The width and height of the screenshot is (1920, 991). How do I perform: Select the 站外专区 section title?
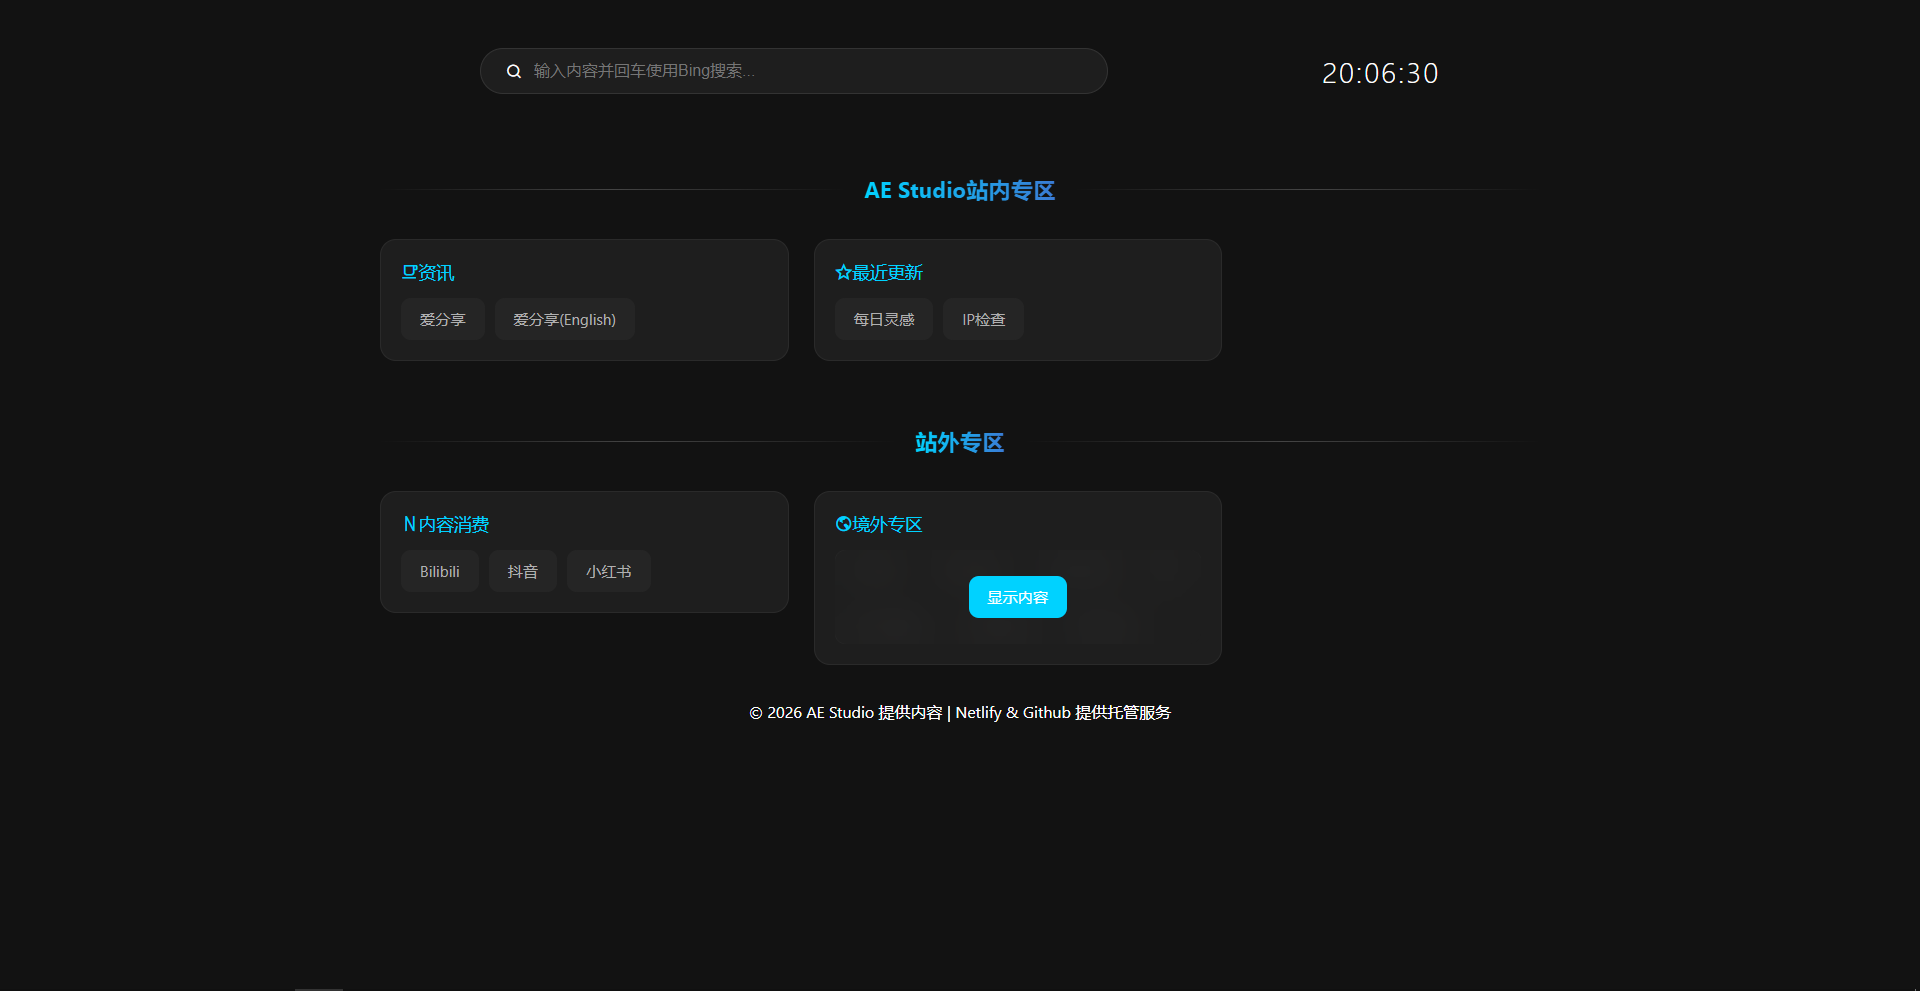point(959,442)
